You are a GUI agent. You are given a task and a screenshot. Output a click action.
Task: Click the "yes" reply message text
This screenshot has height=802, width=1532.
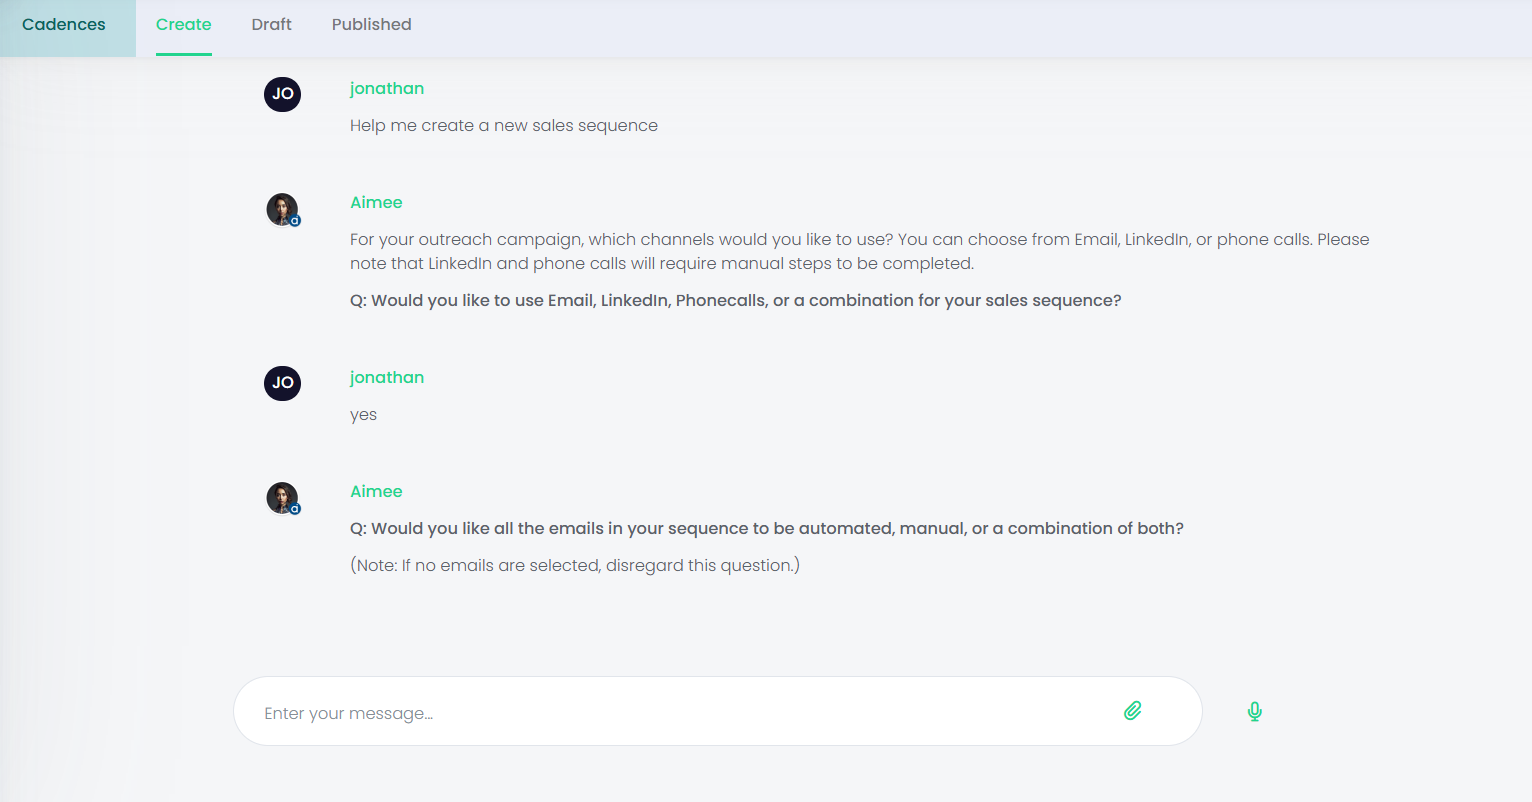pos(364,415)
